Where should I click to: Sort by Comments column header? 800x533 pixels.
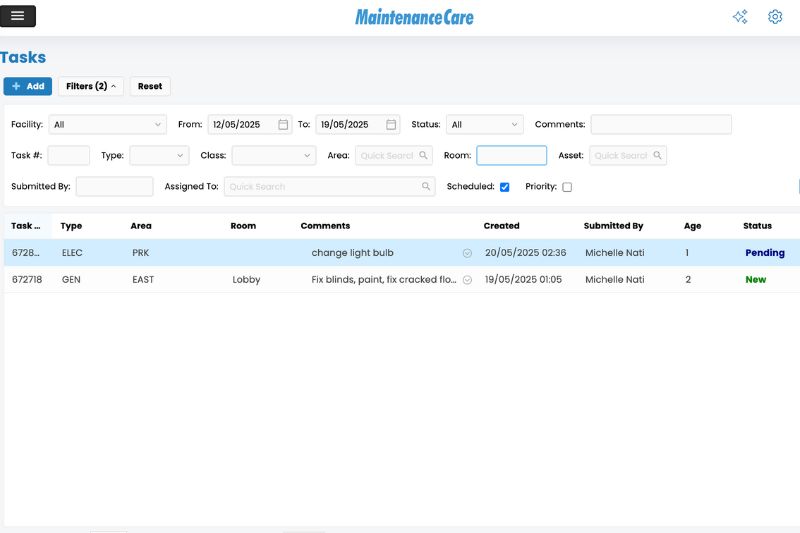coord(325,226)
